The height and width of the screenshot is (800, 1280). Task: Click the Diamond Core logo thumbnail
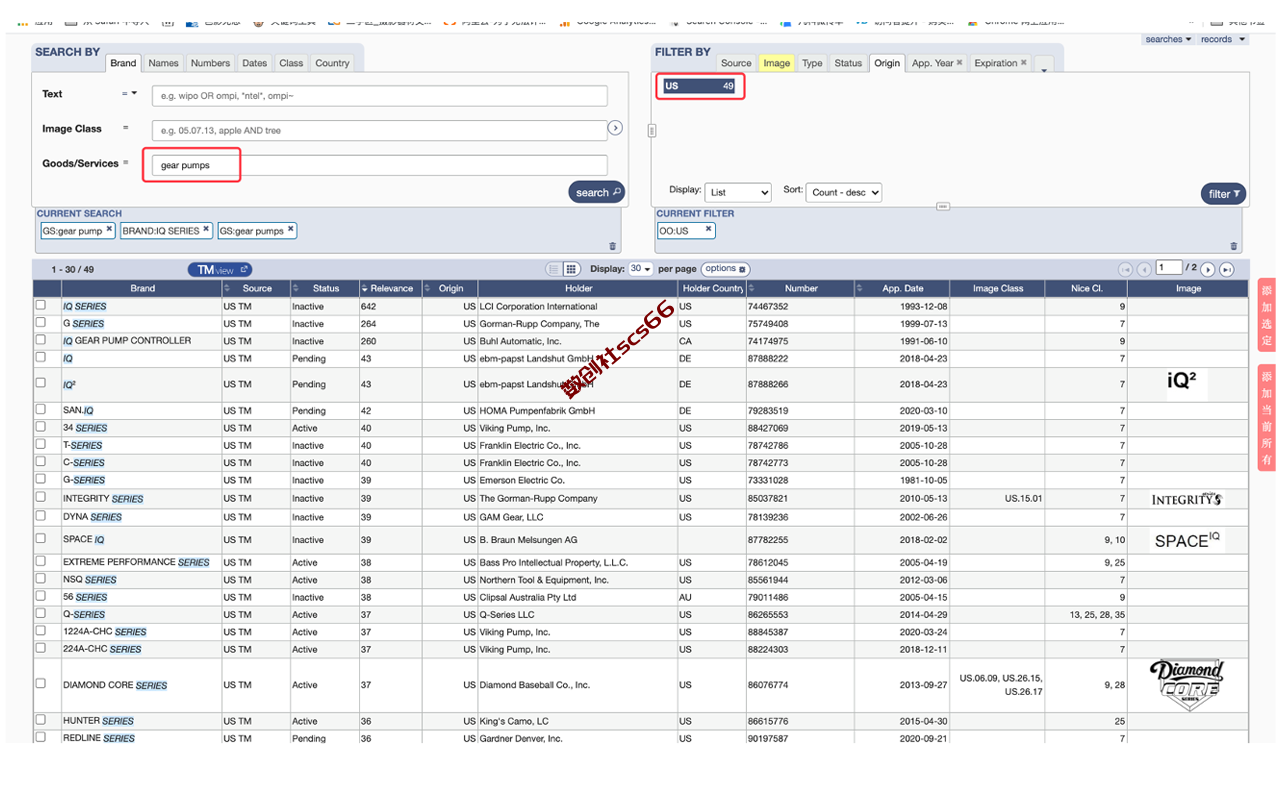tap(1187, 685)
